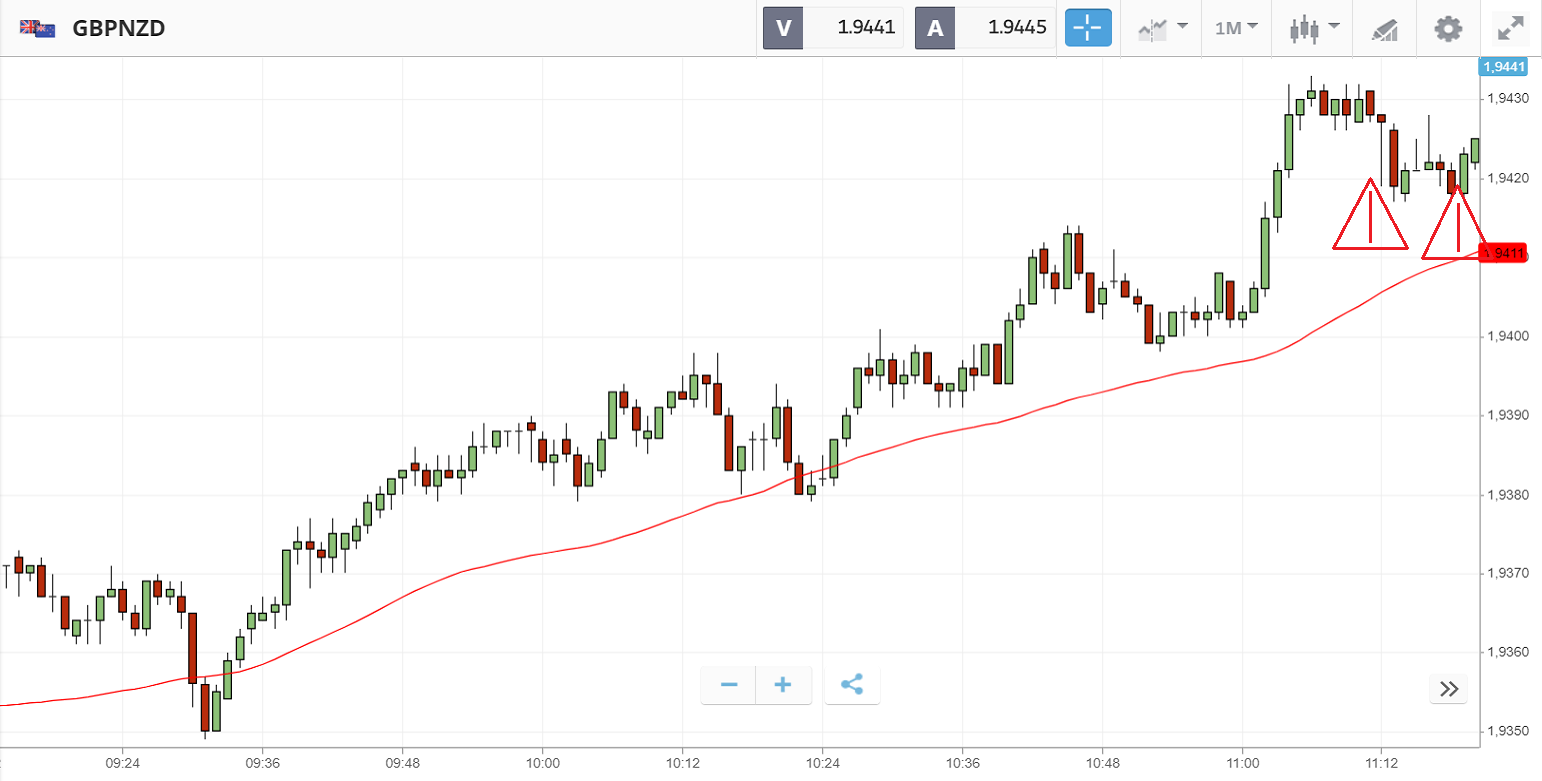Open the indicators dropdown
The image size is (1542, 781).
coord(1162,28)
